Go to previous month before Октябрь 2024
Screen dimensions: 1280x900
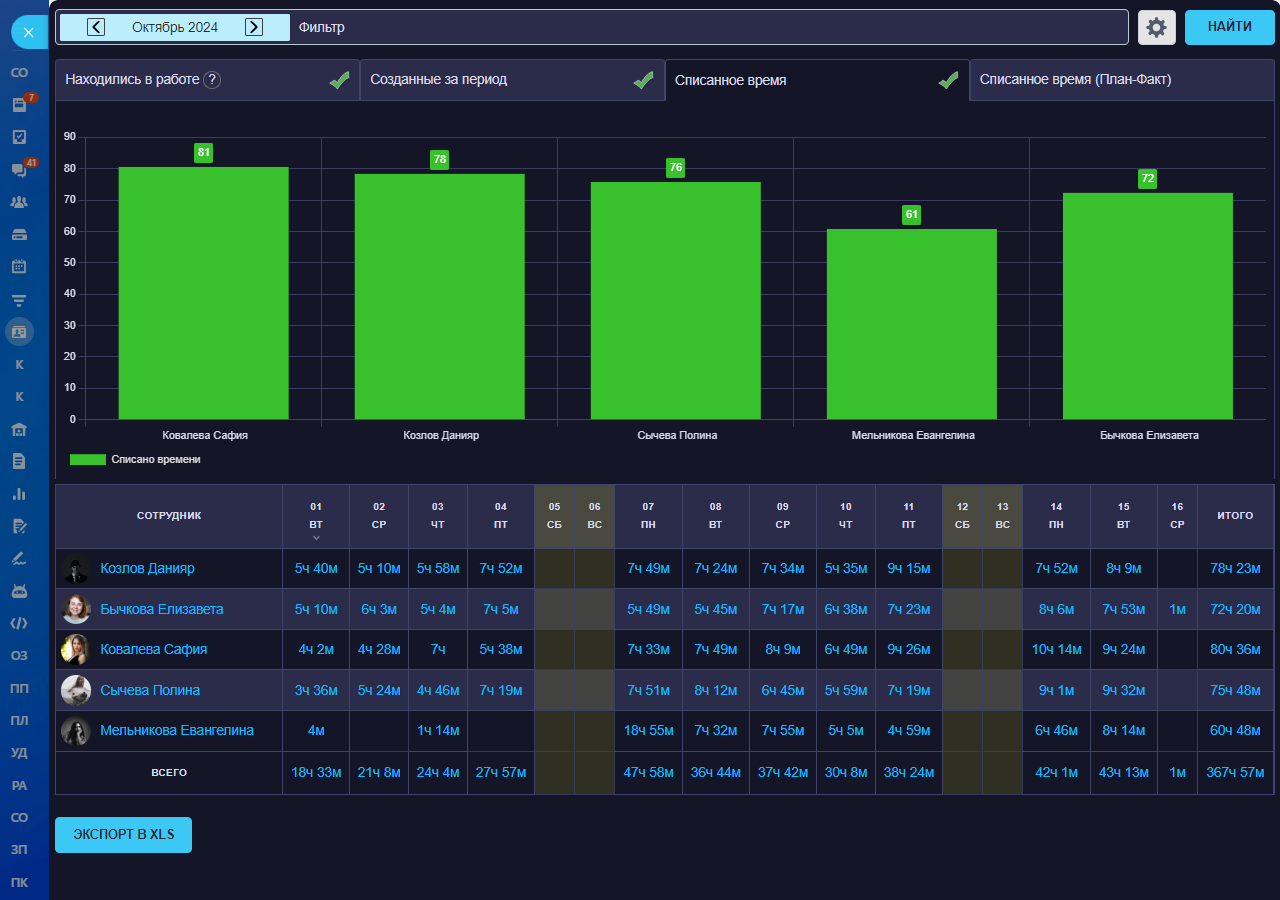96,27
